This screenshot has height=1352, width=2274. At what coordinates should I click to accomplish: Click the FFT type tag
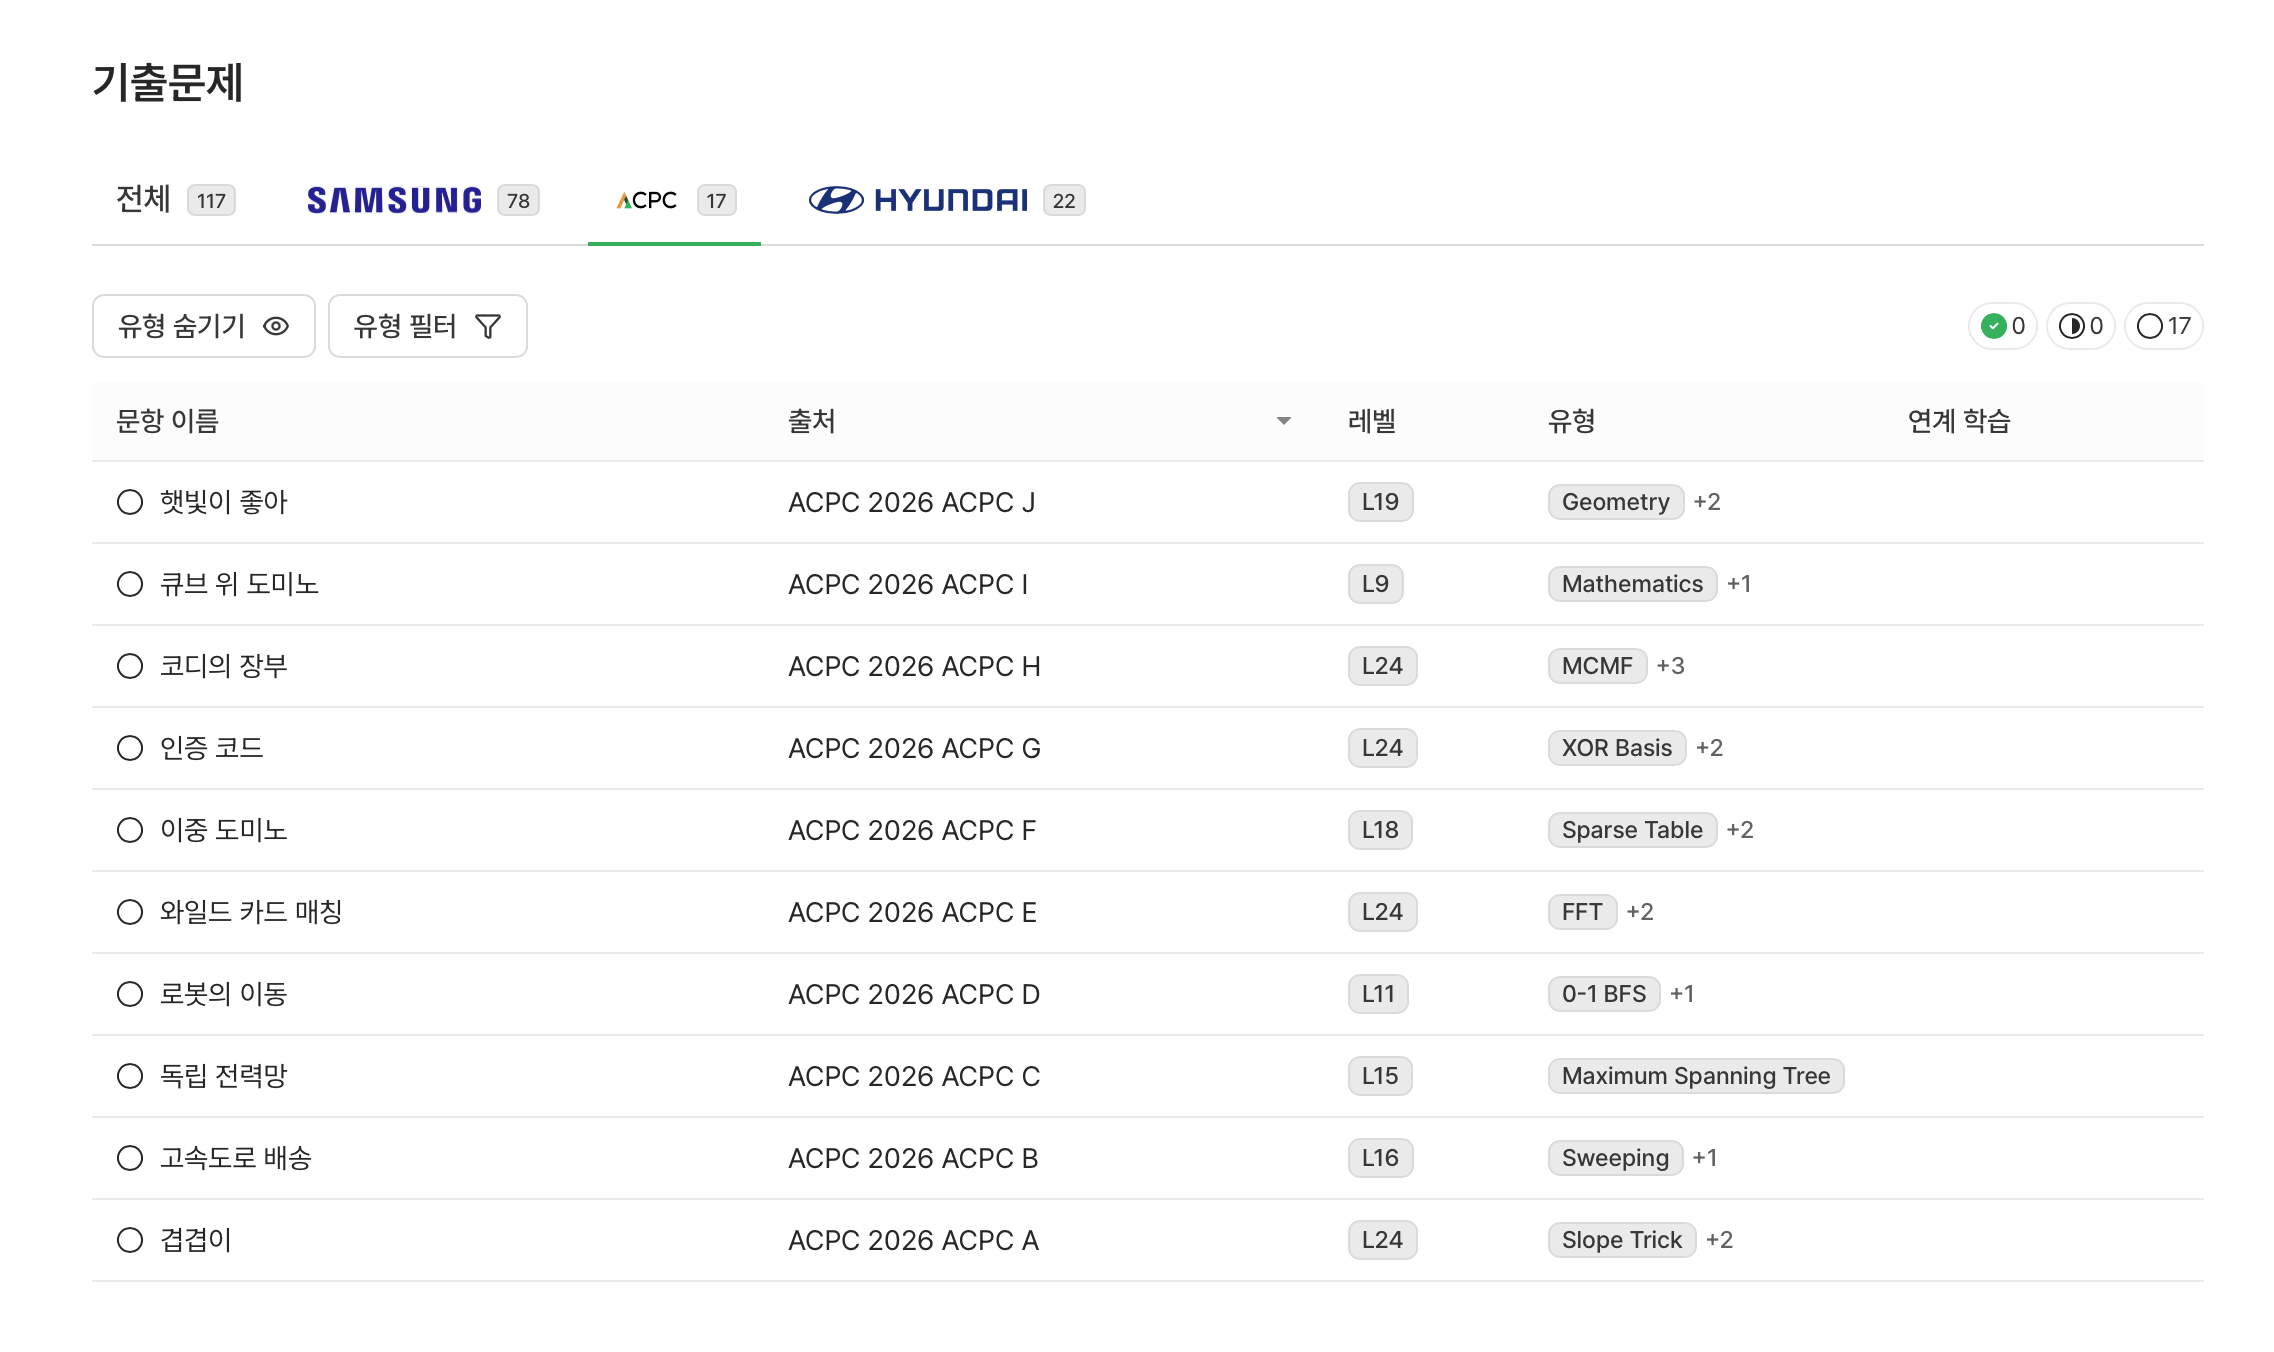coord(1582,912)
